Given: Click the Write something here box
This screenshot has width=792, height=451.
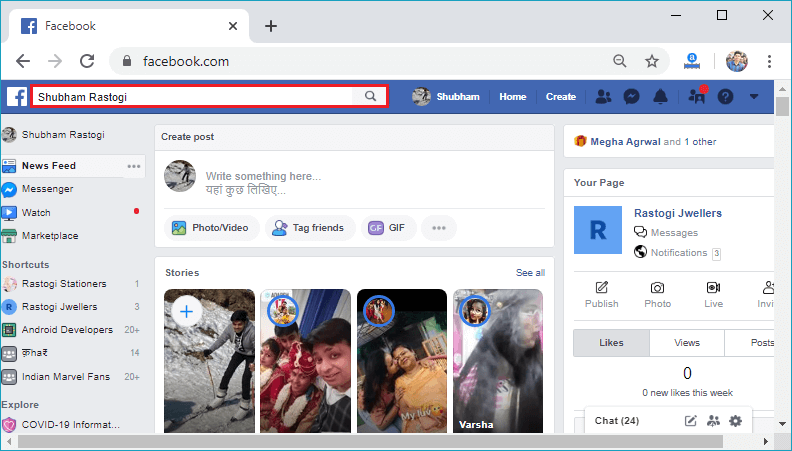Looking at the screenshot, I should pos(263,182).
